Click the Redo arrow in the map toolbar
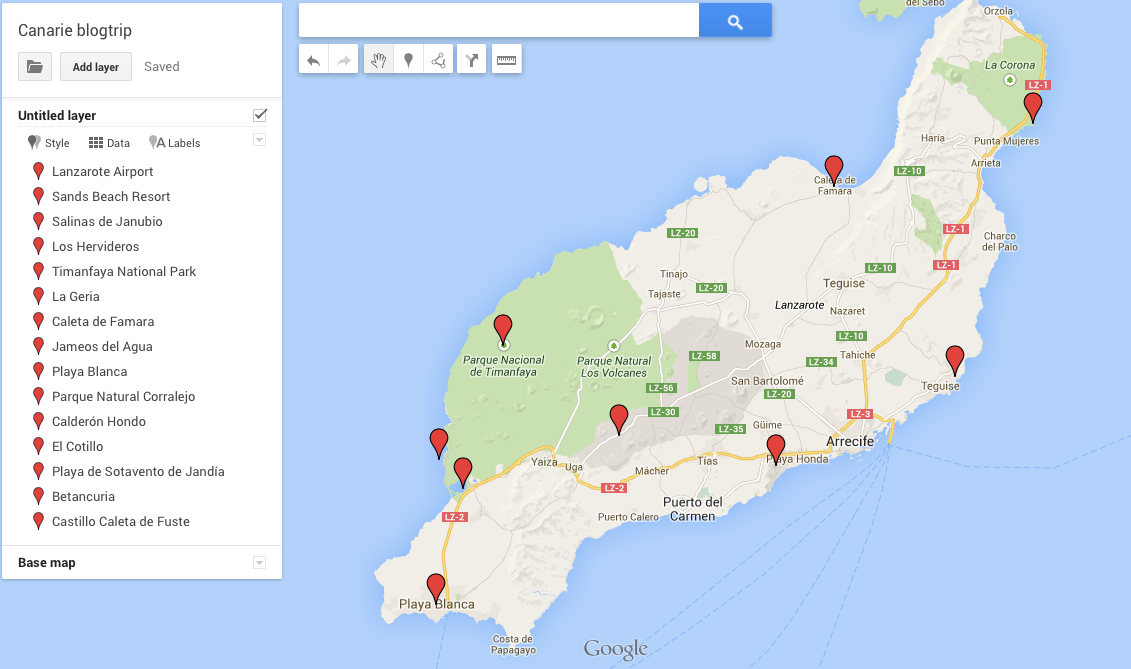Image resolution: width=1131 pixels, height=669 pixels. 343,60
